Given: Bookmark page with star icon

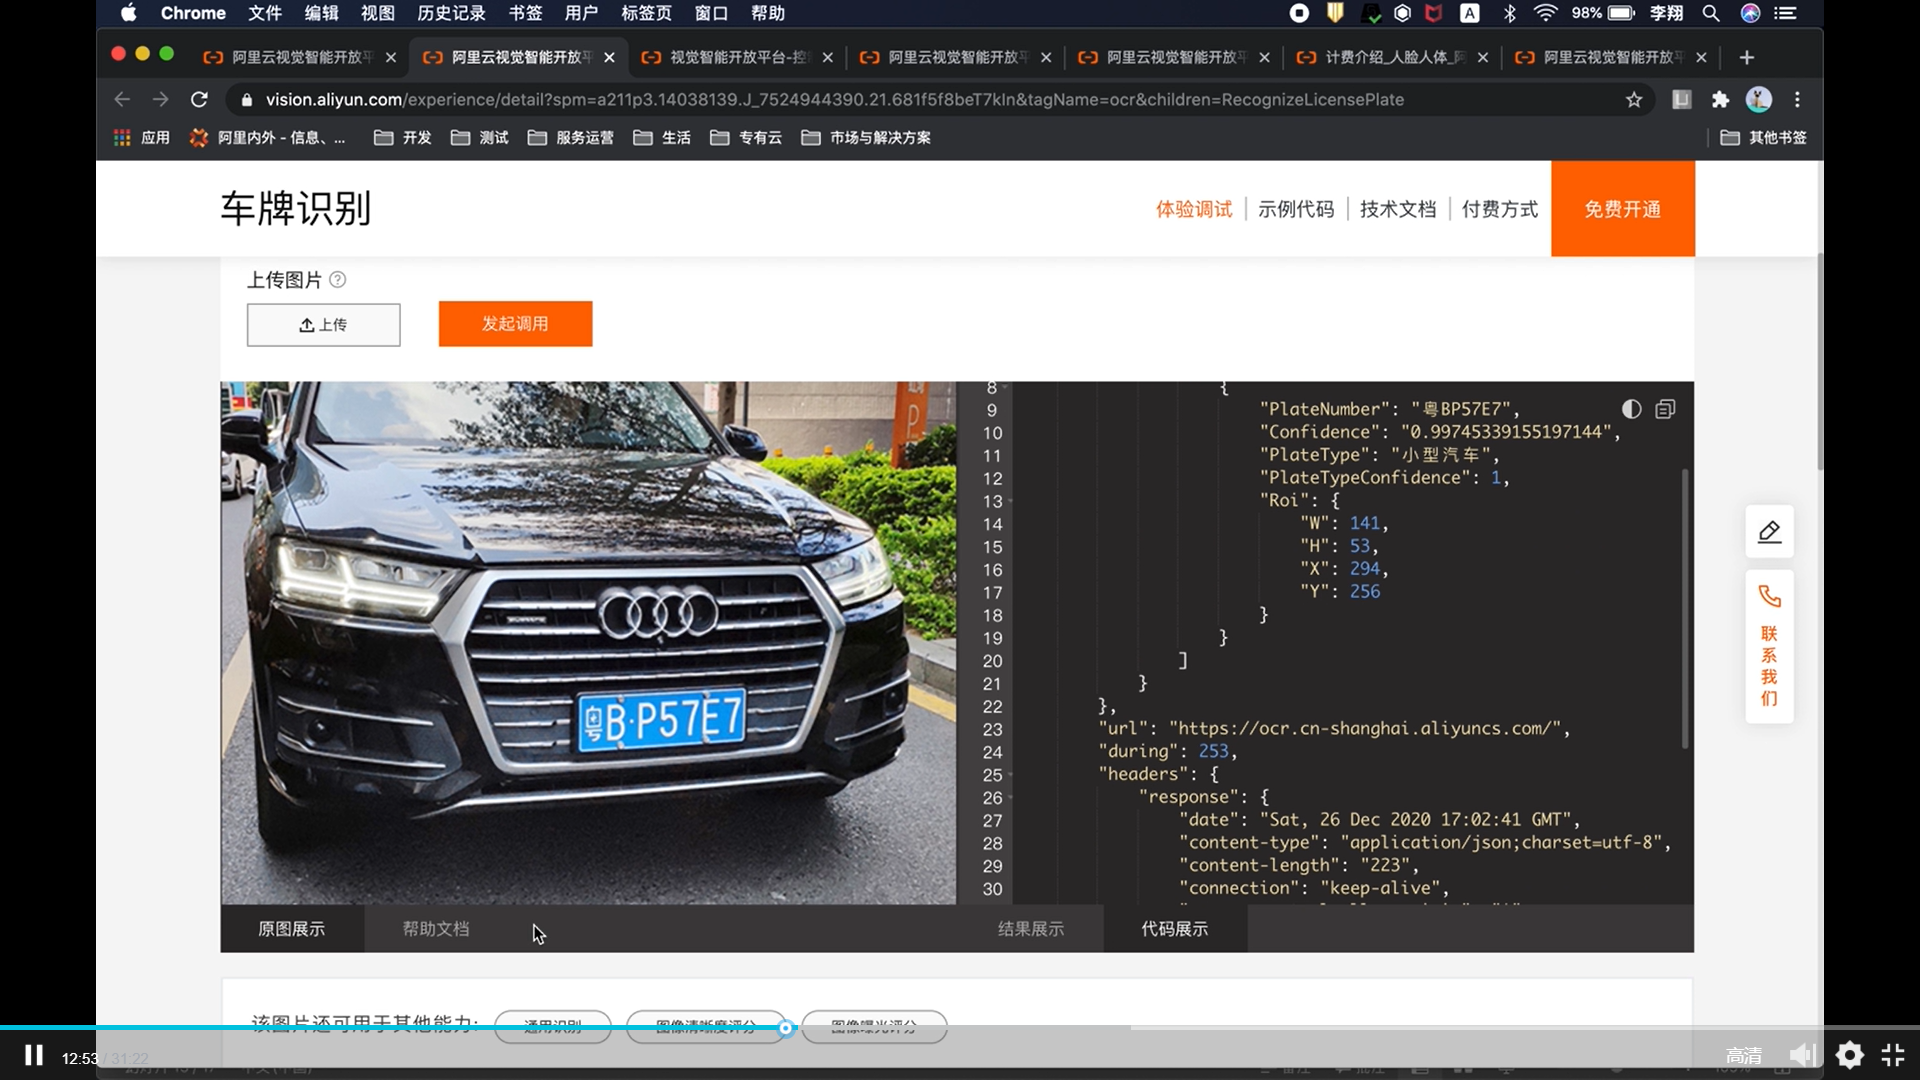Looking at the screenshot, I should [x=1634, y=100].
